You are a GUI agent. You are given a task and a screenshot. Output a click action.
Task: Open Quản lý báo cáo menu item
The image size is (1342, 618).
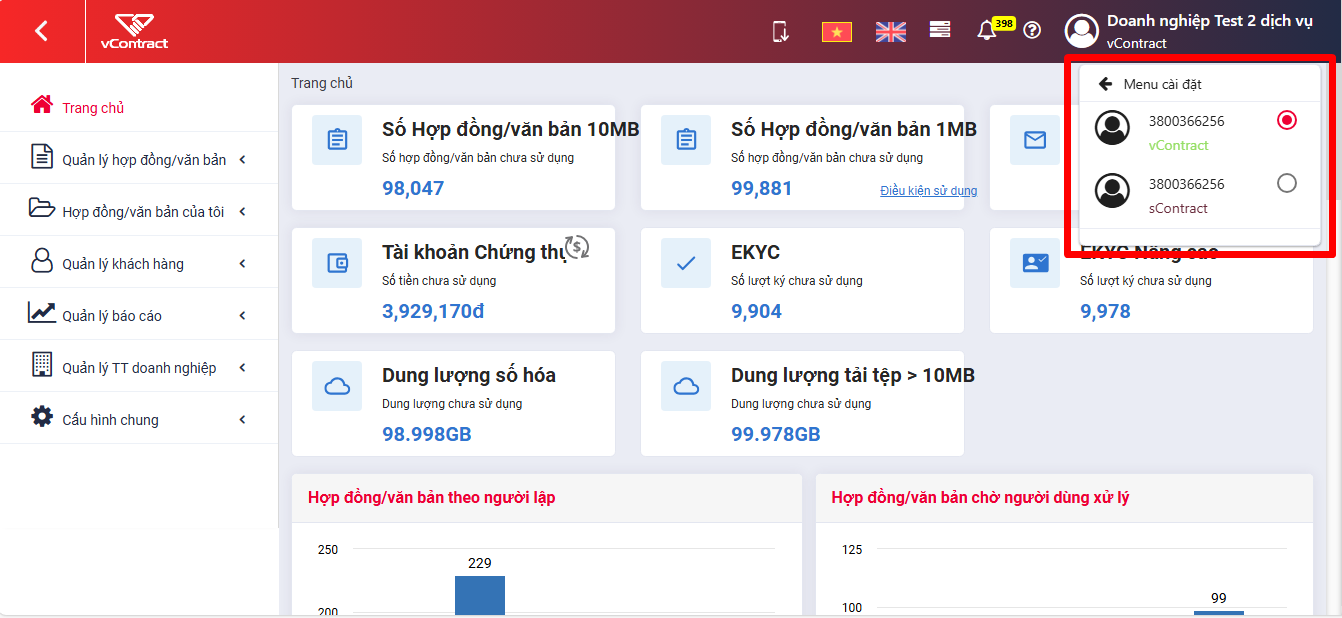tap(139, 315)
